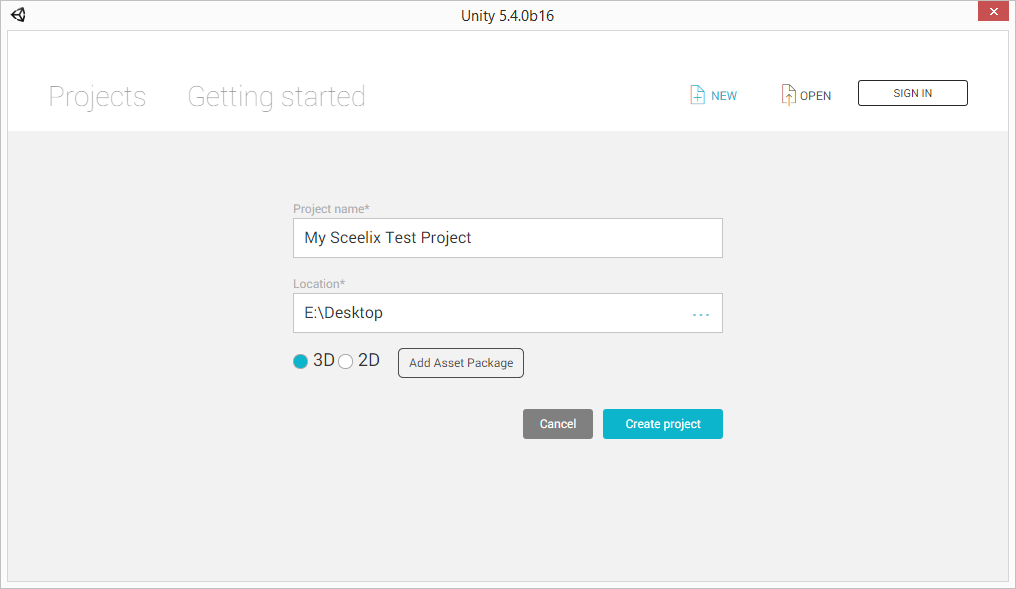The height and width of the screenshot is (589, 1016).
Task: Click the SIGN IN button
Action: pyautogui.click(x=912, y=93)
